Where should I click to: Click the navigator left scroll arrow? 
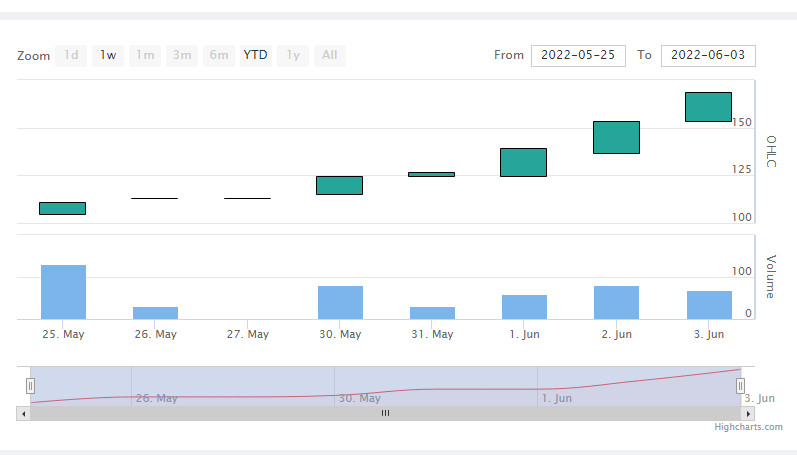pyautogui.click(x=23, y=413)
